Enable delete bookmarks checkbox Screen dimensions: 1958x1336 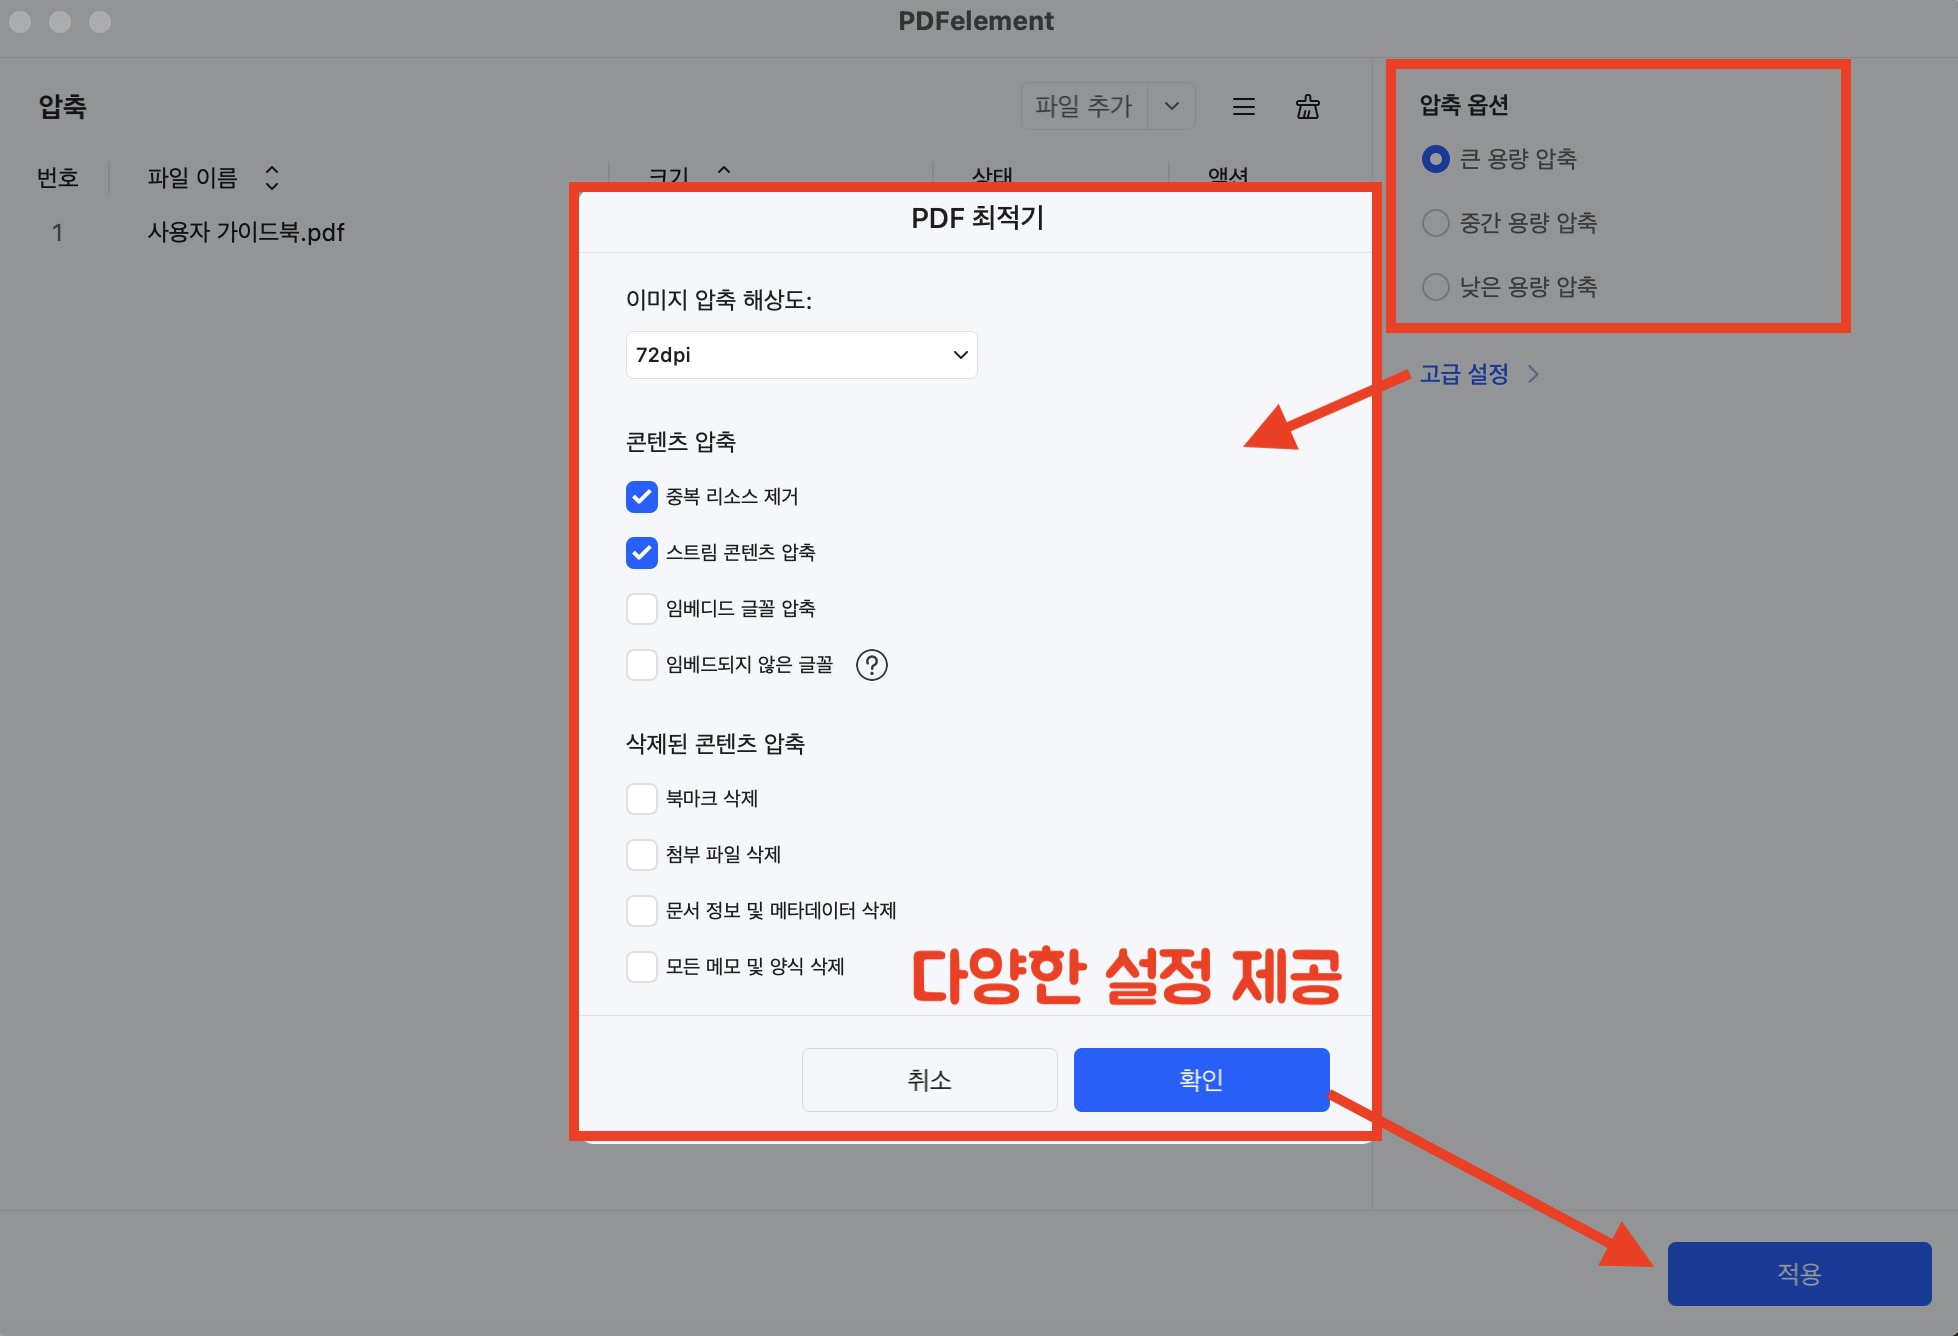641,799
